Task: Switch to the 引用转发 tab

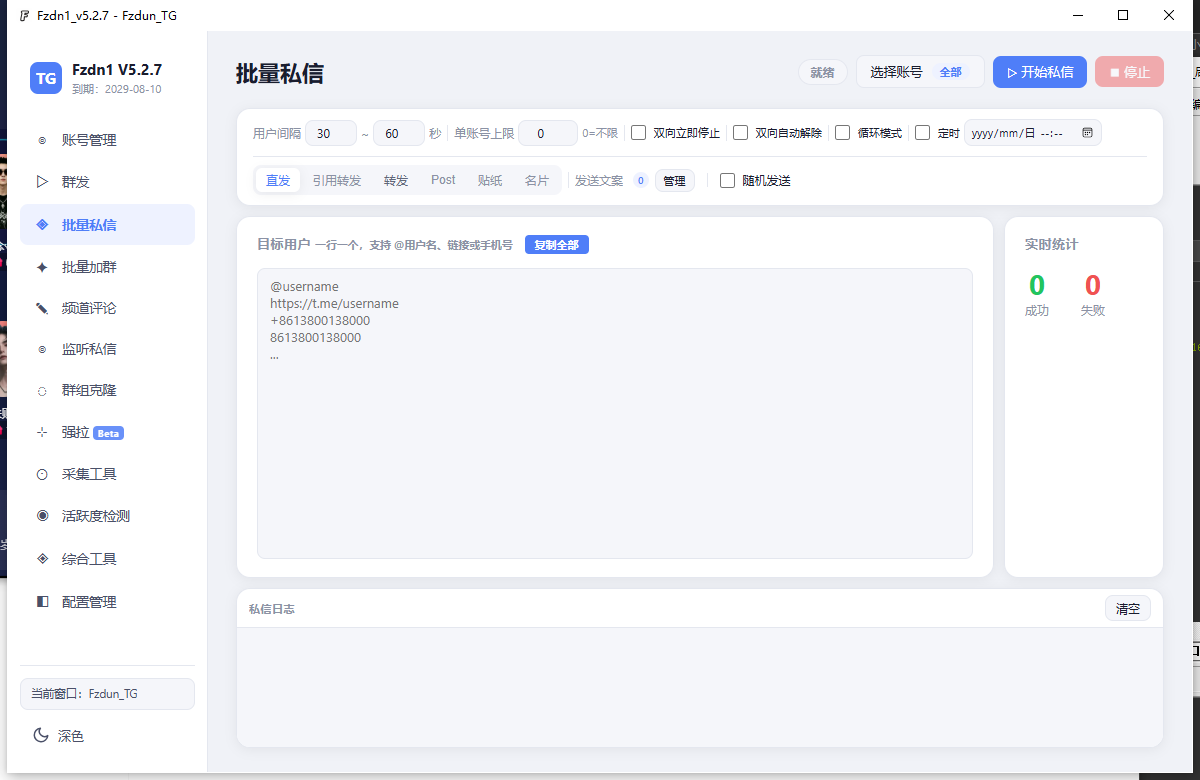Action: point(336,180)
